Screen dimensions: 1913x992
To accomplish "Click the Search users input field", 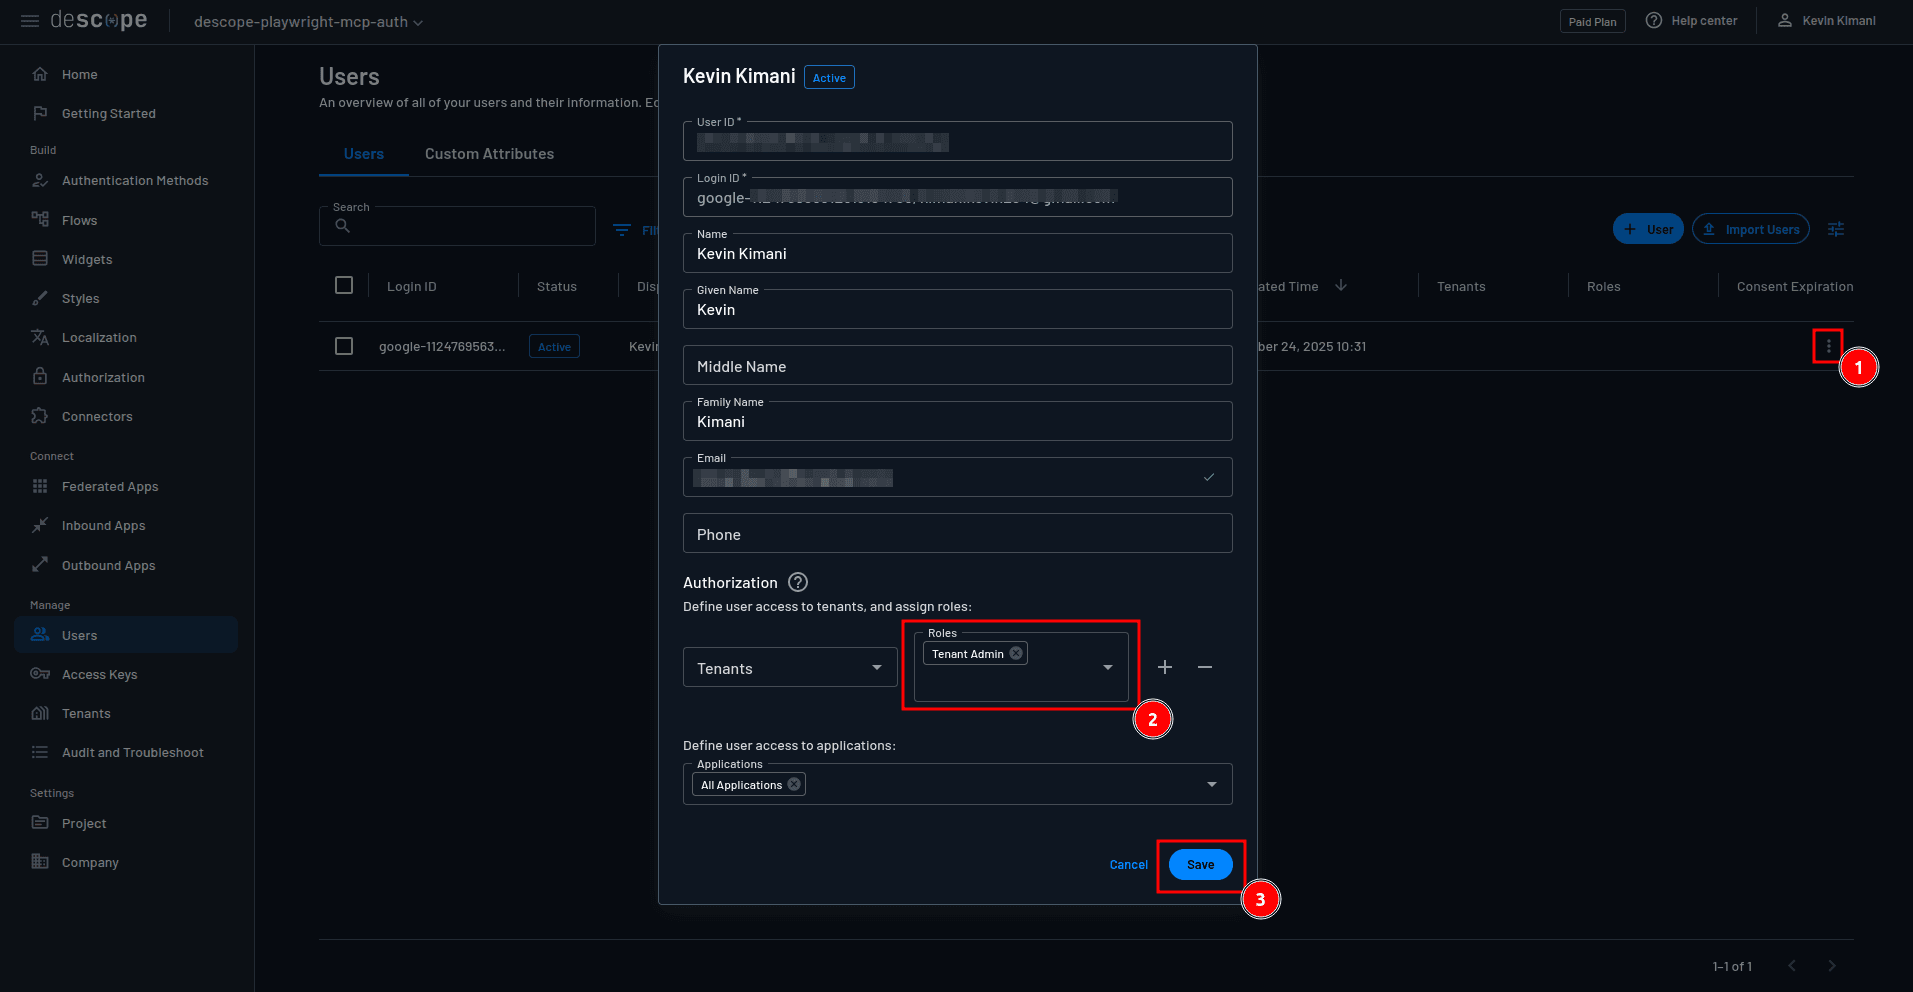I will click(457, 225).
